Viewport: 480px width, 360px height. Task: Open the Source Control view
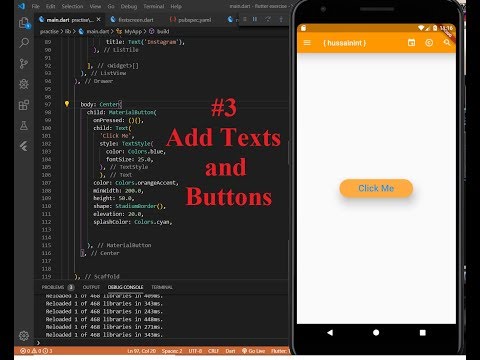click(24, 63)
